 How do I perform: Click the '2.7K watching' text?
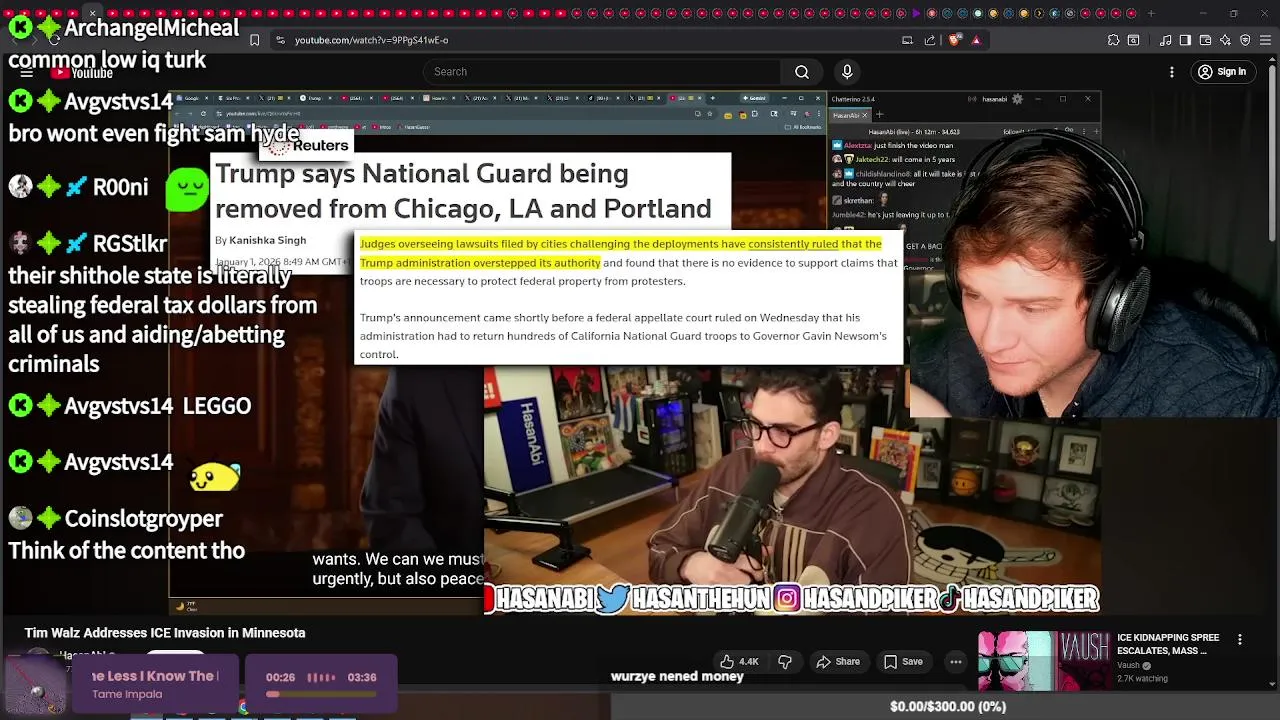[x=1142, y=679]
